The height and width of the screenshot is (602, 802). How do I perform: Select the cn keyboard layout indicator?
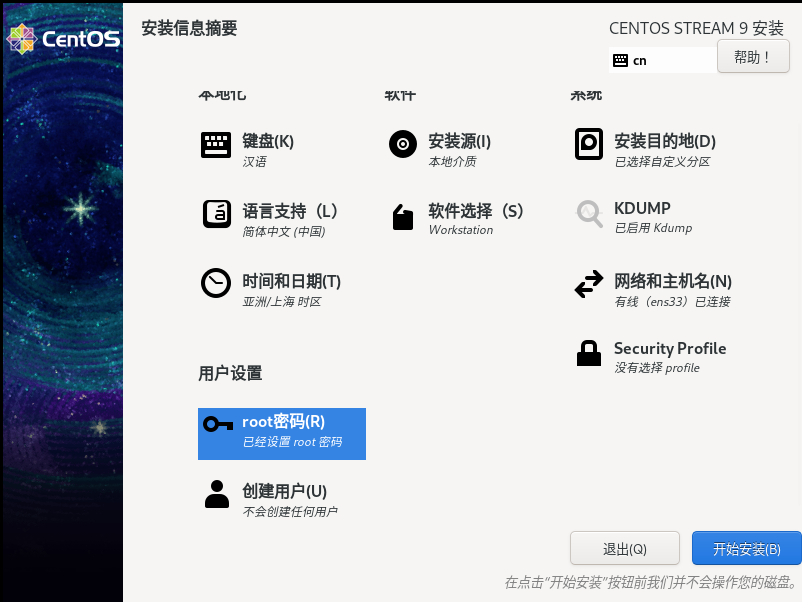click(662, 60)
